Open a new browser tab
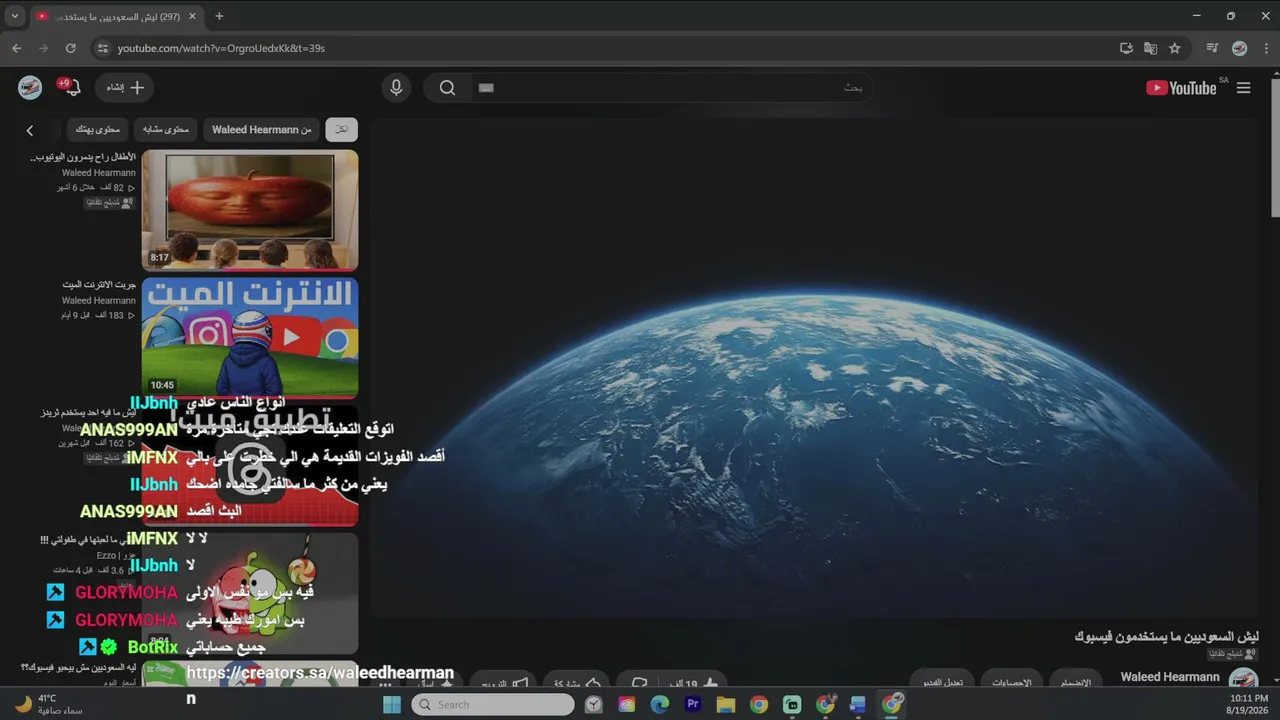 click(219, 16)
